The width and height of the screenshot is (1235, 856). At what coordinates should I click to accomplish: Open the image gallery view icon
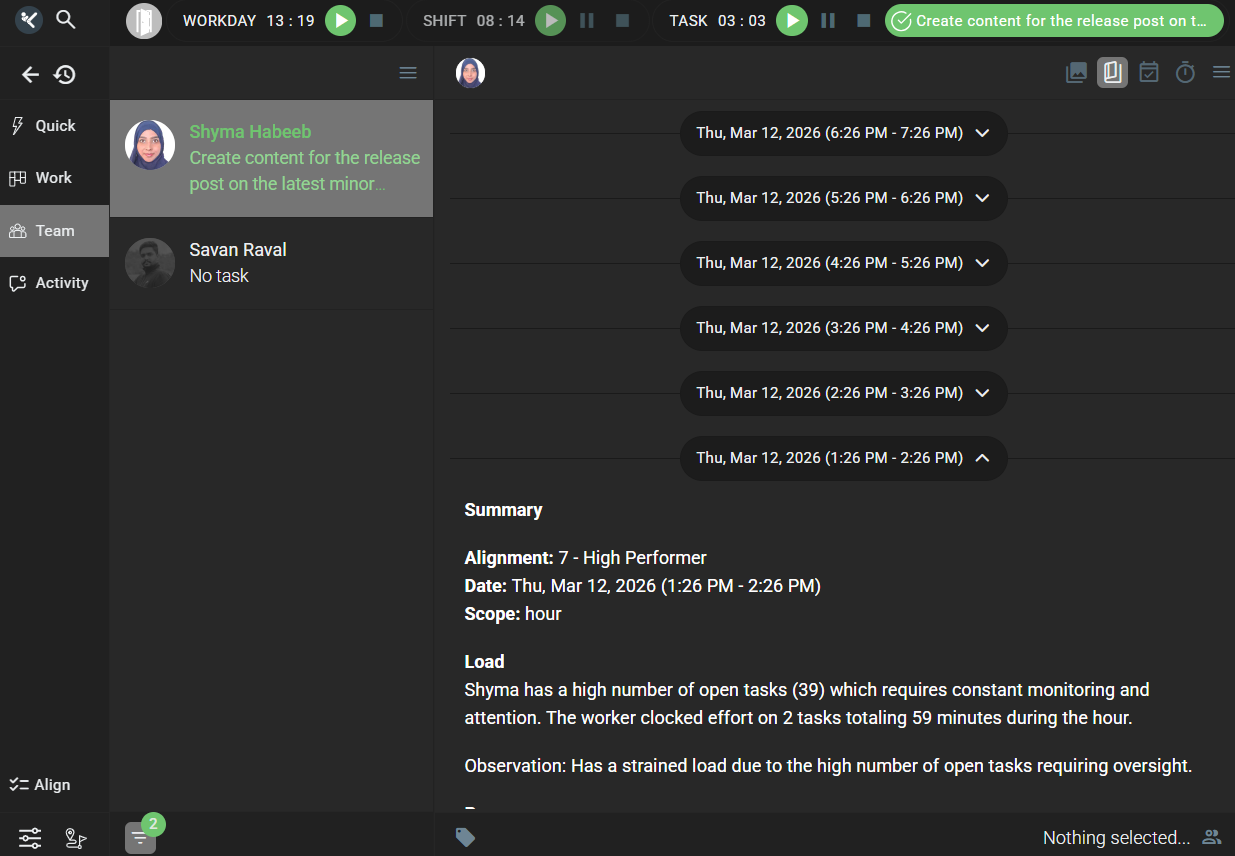click(1076, 73)
